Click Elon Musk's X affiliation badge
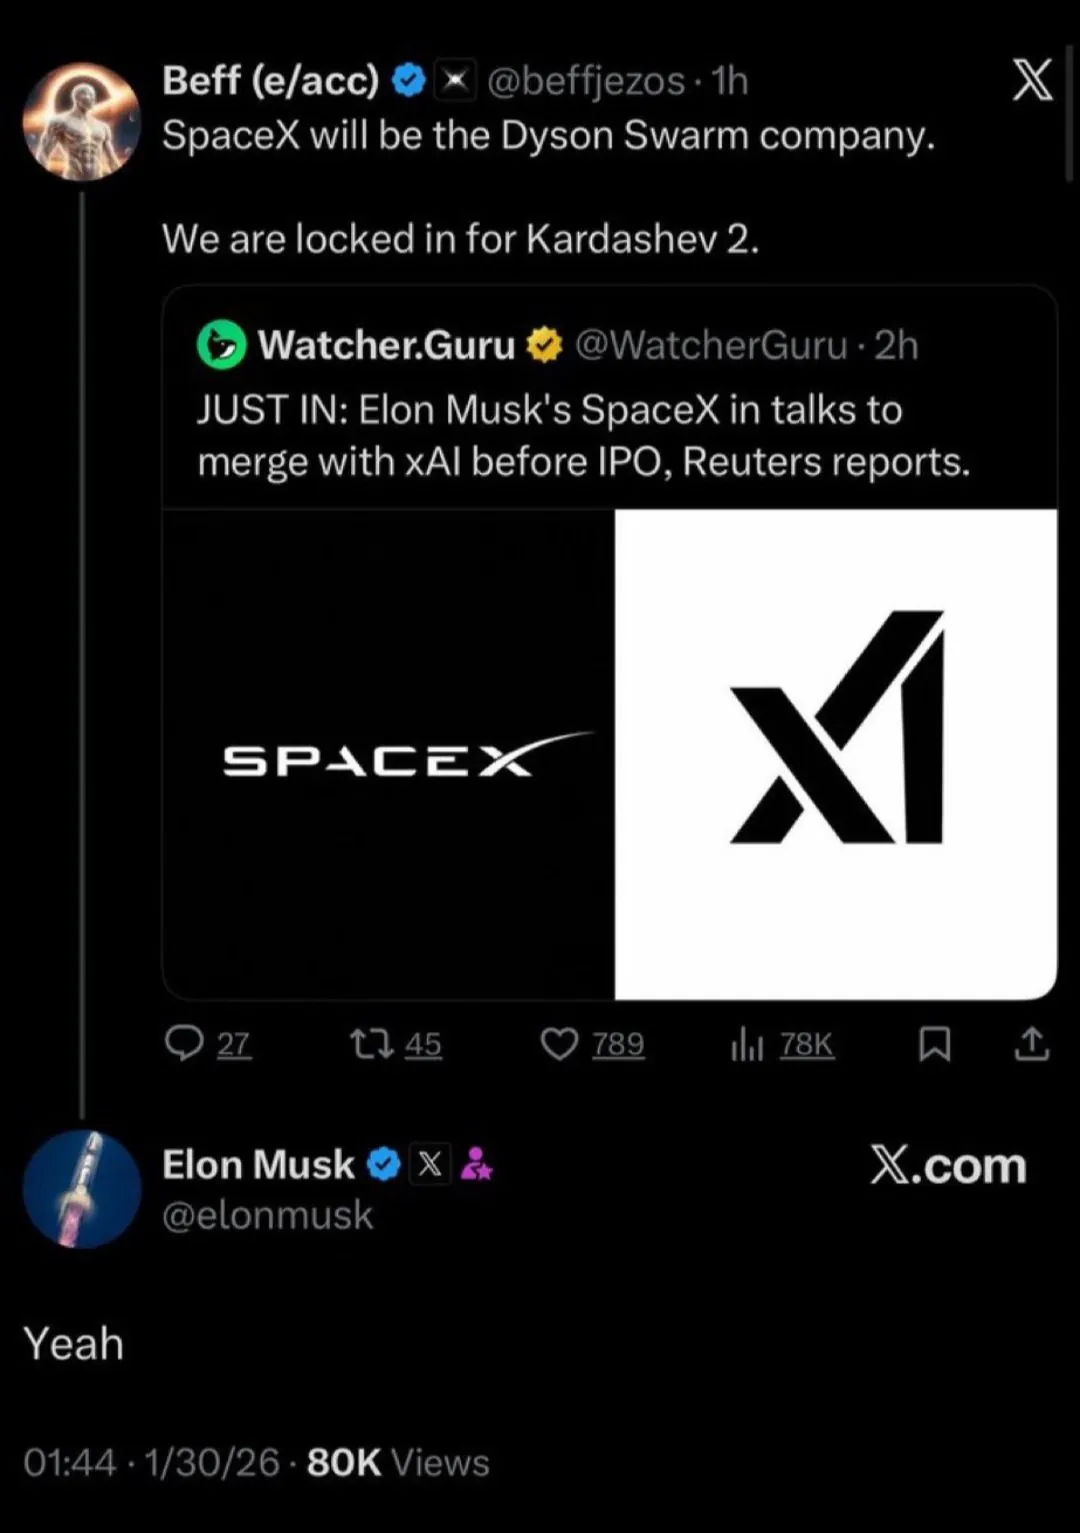This screenshot has height=1533, width=1080. [x=430, y=1164]
